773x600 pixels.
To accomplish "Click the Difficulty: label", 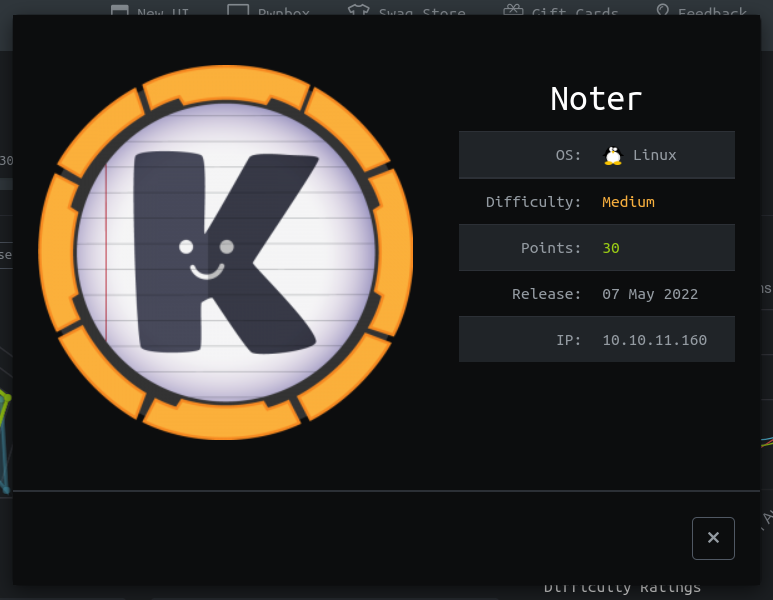I will click(533, 202).
